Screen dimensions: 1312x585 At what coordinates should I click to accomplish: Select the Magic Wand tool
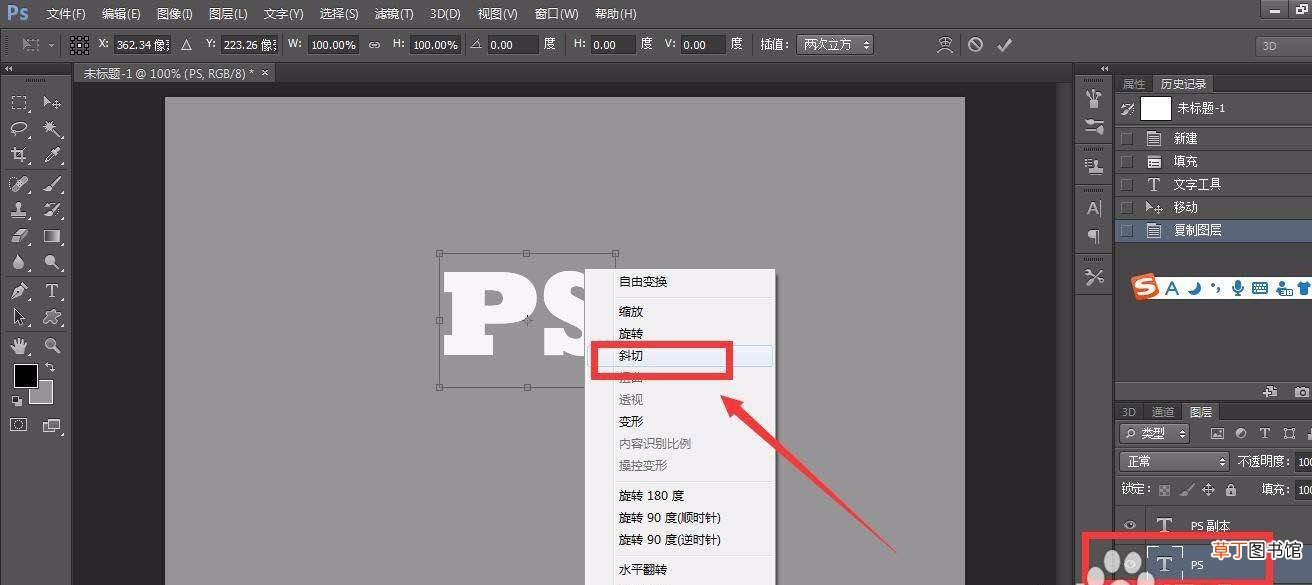(x=52, y=129)
